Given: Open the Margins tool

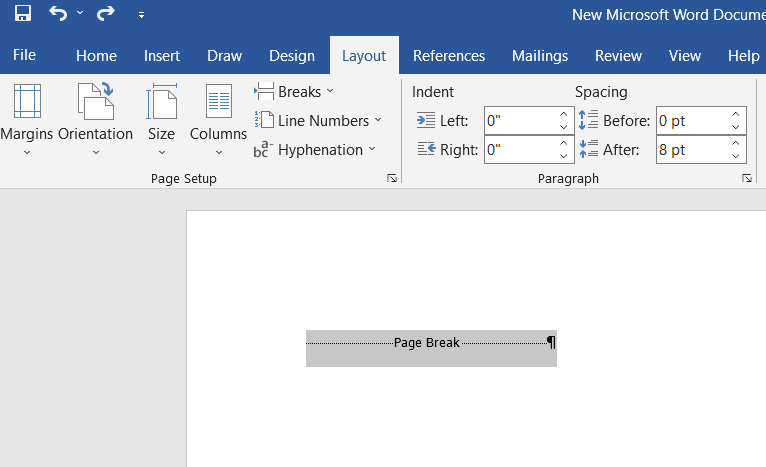Looking at the screenshot, I should click(x=26, y=120).
